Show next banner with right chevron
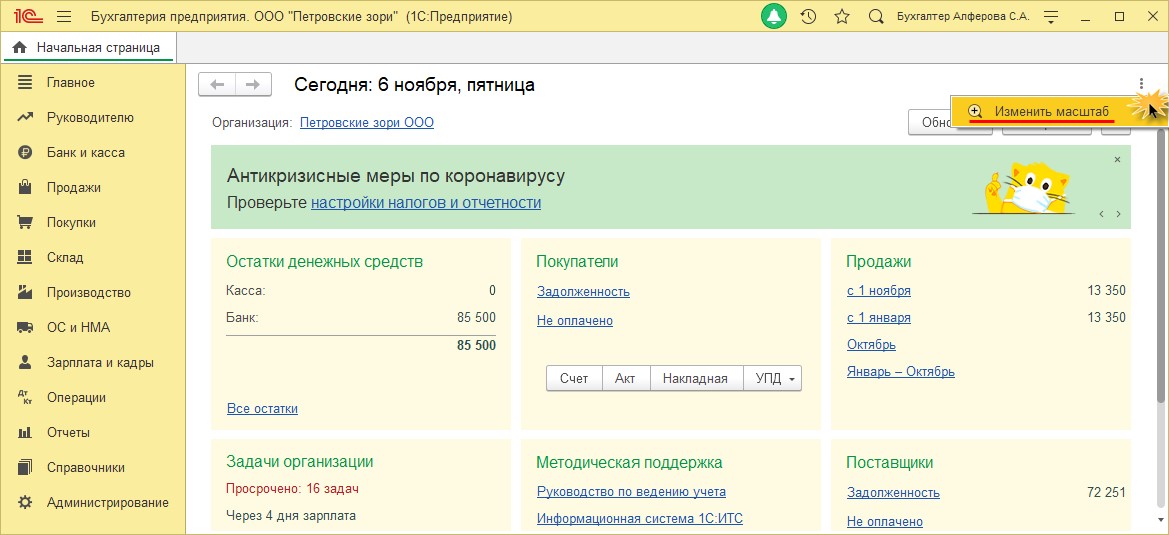 click(1118, 214)
